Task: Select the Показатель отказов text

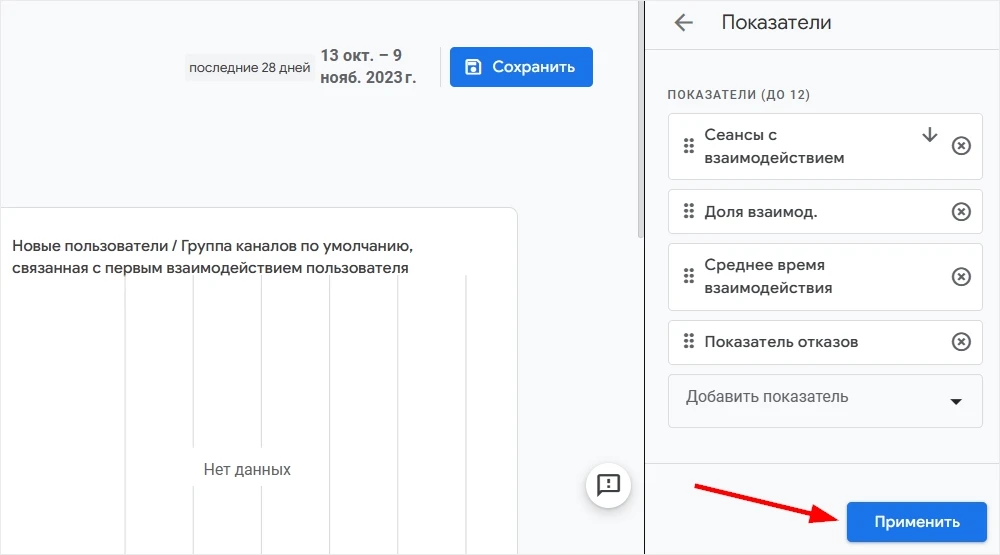Action: tap(781, 342)
